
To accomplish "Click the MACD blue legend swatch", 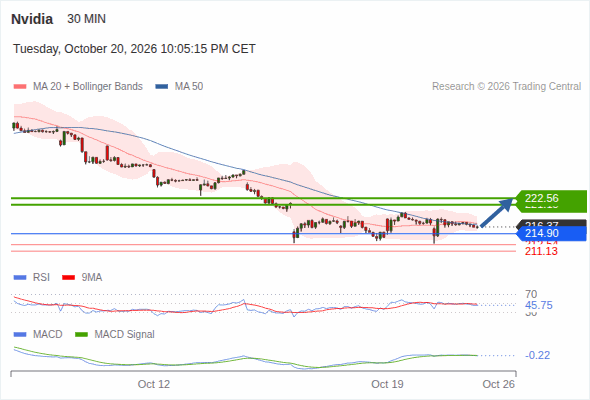I will [20, 334].
